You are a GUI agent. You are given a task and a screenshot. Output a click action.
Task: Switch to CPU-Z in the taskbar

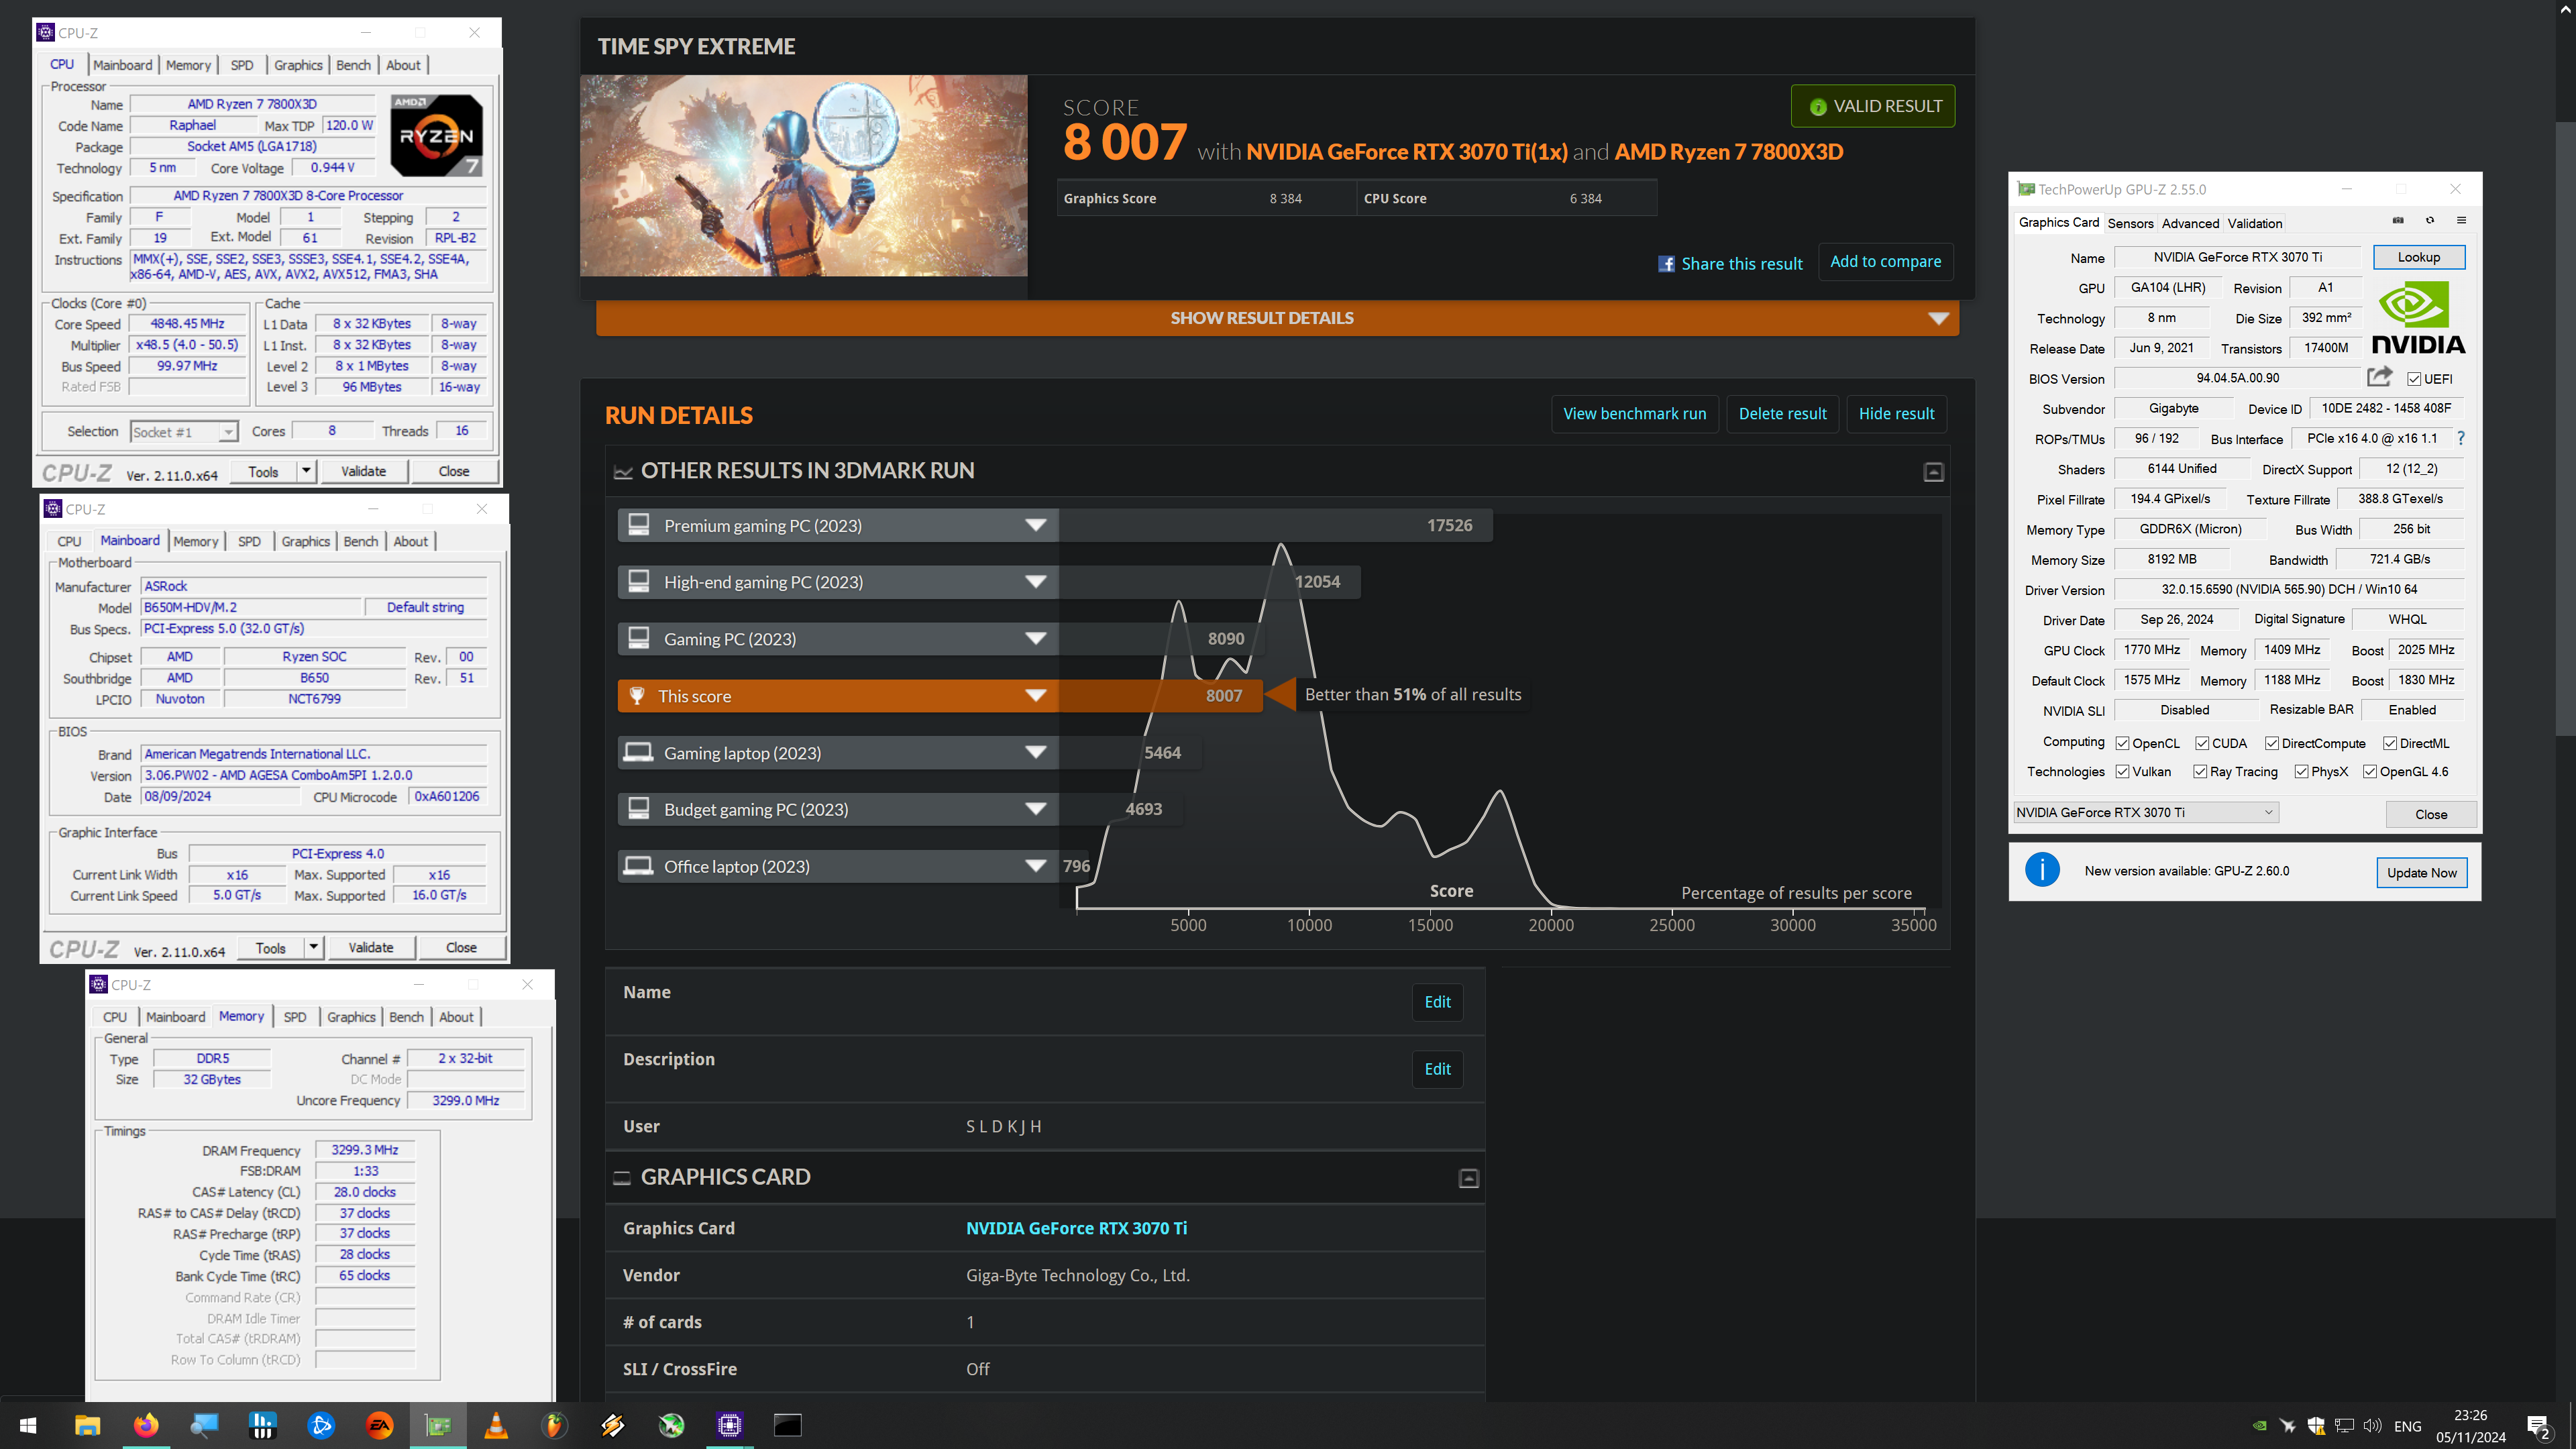pos(729,1425)
